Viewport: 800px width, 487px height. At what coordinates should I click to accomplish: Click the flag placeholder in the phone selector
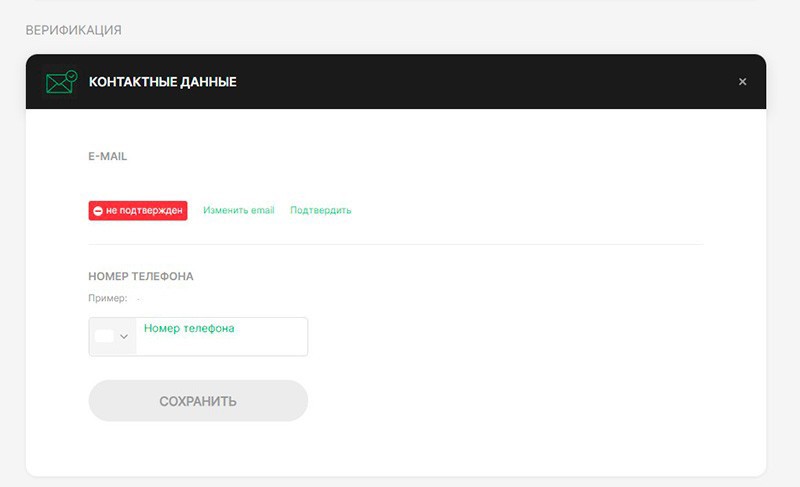pos(104,337)
